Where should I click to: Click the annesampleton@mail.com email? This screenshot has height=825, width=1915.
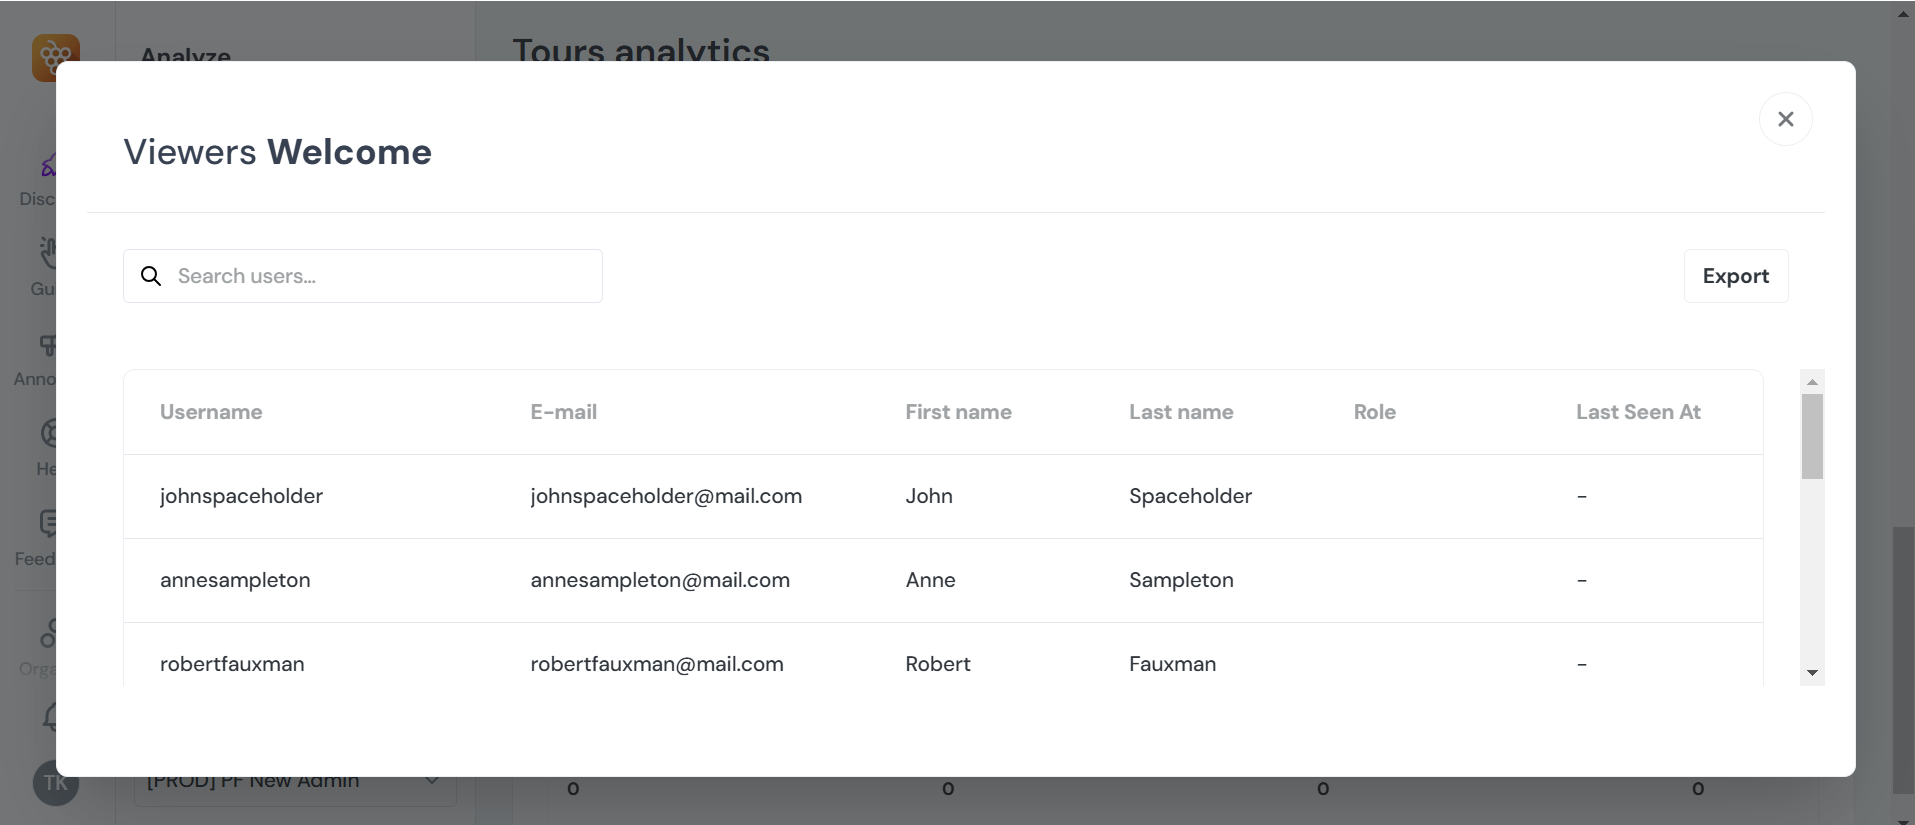point(659,580)
